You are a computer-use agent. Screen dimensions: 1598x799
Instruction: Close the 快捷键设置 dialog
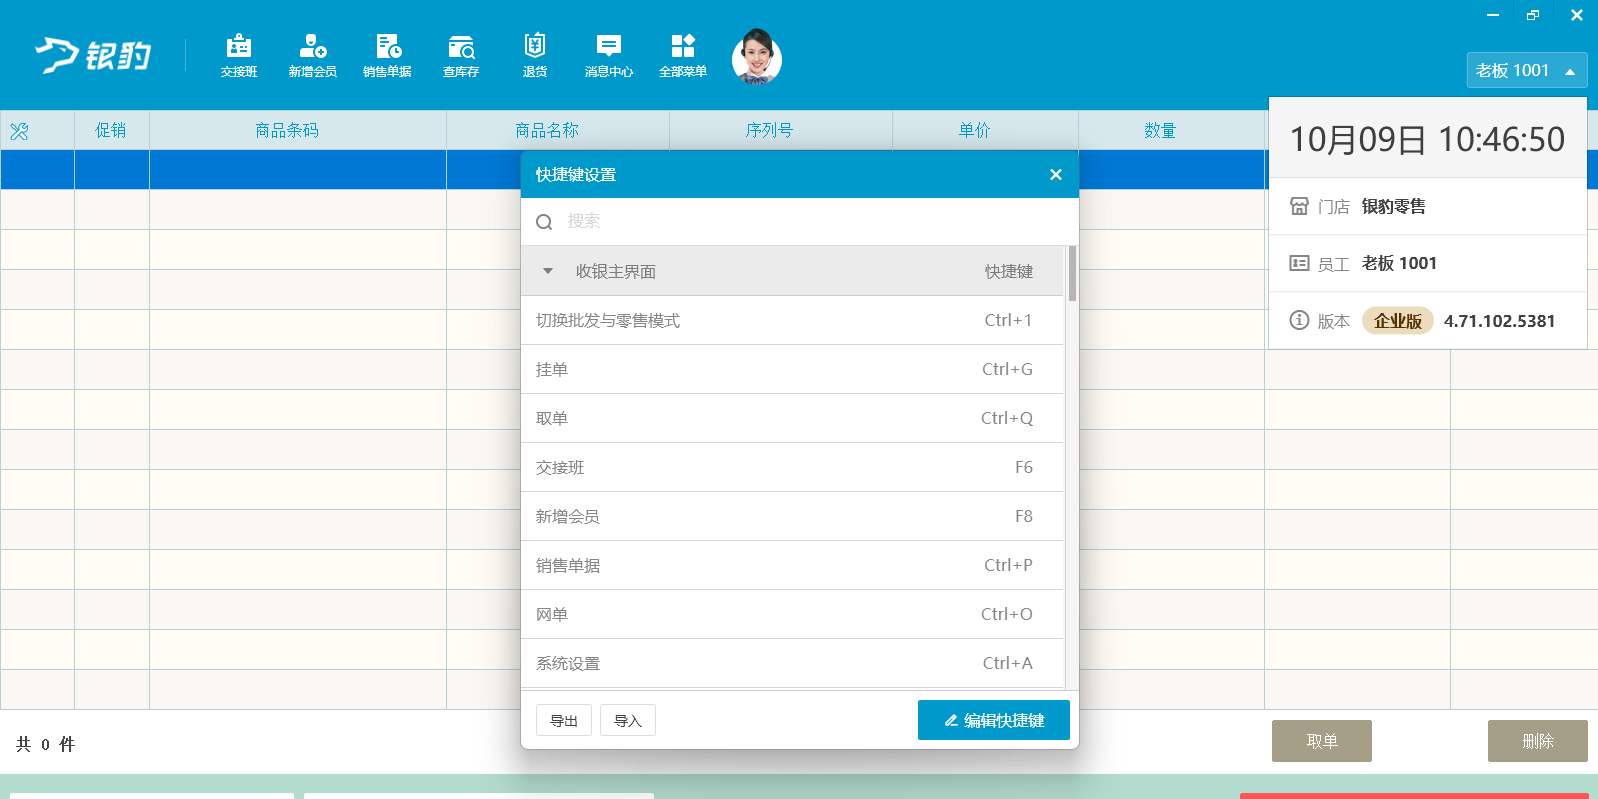pos(1055,174)
